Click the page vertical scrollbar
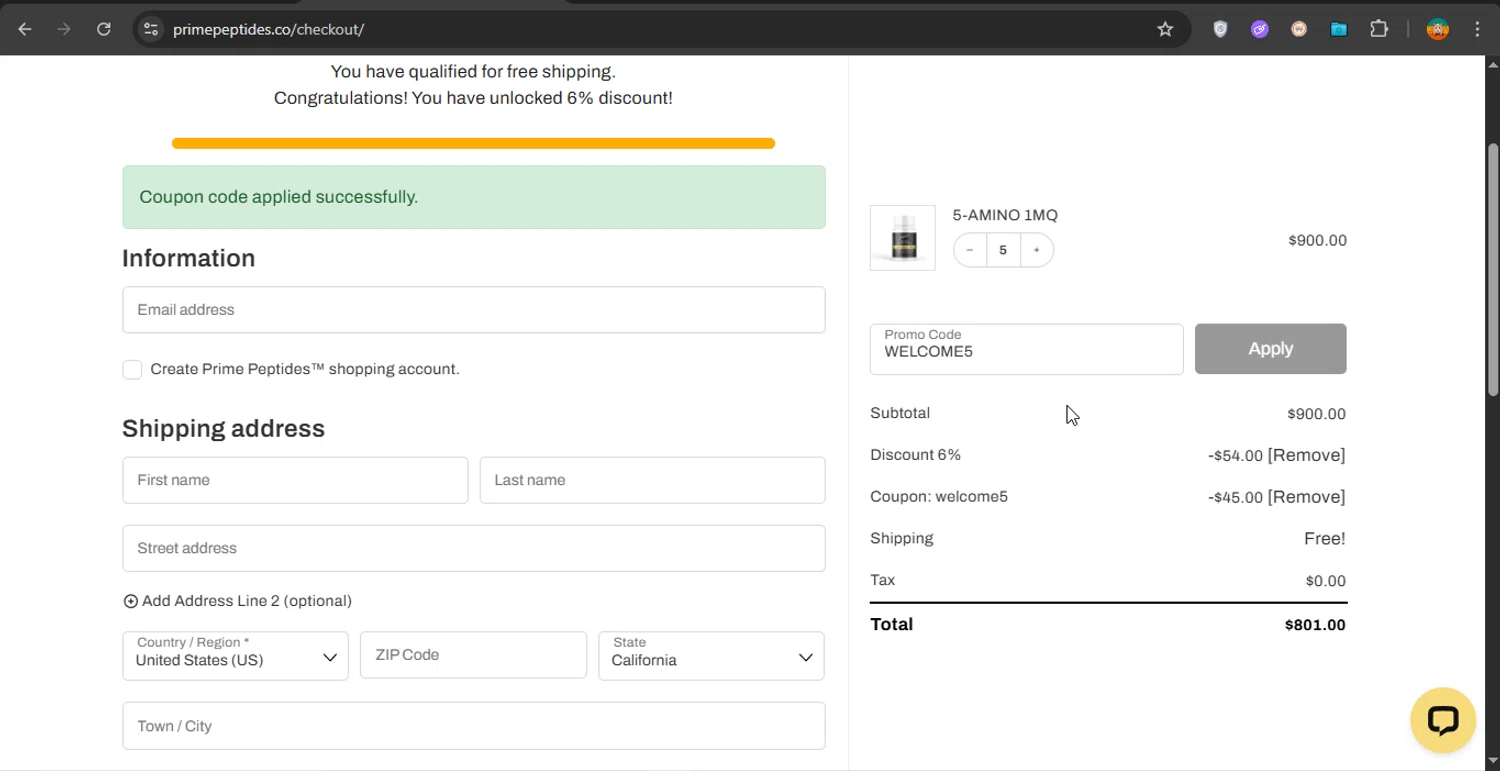1500x771 pixels. (1493, 270)
